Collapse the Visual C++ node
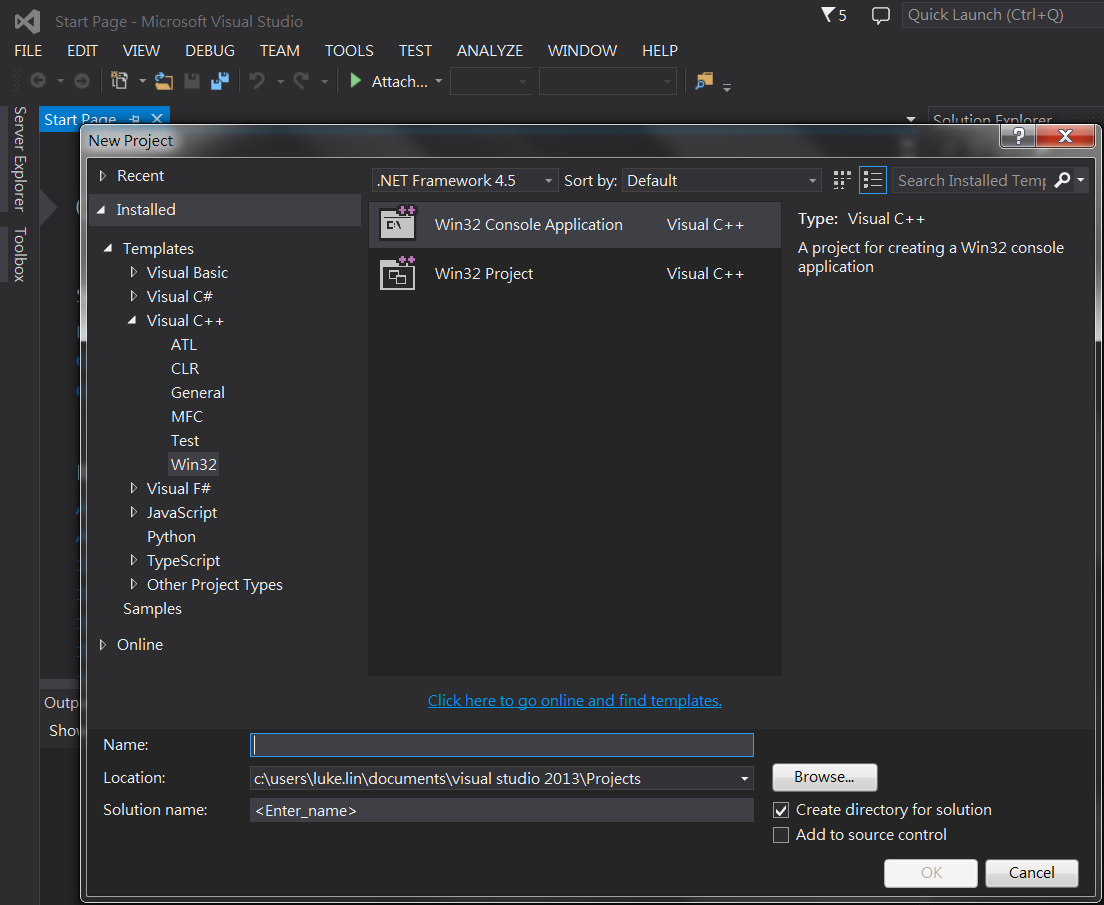1104x905 pixels. [132, 320]
